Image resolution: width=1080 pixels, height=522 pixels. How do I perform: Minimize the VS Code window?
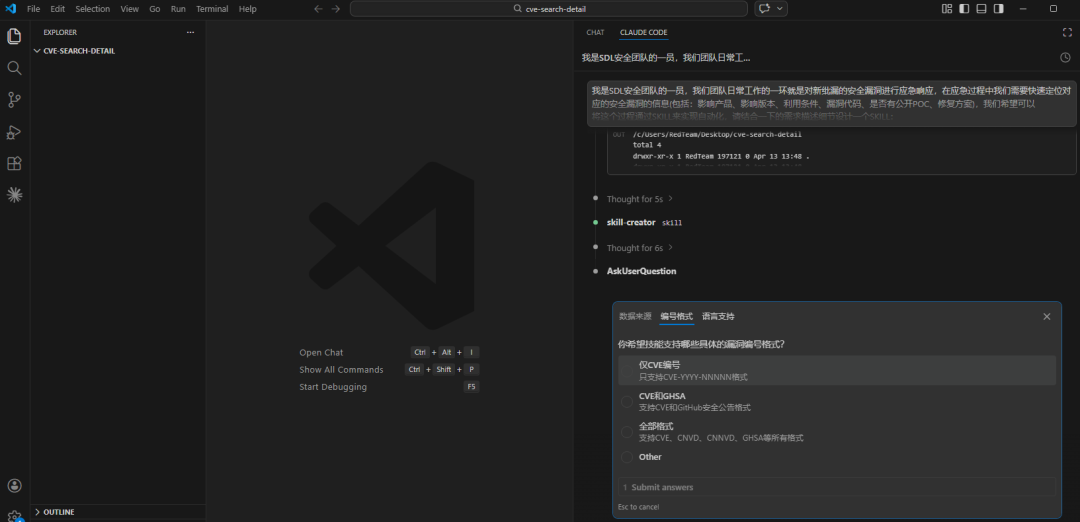pos(1022,9)
